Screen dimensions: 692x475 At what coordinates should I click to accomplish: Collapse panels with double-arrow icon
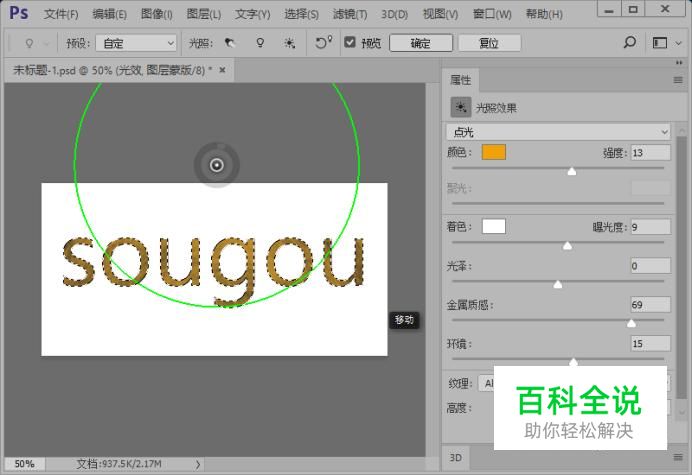click(679, 63)
